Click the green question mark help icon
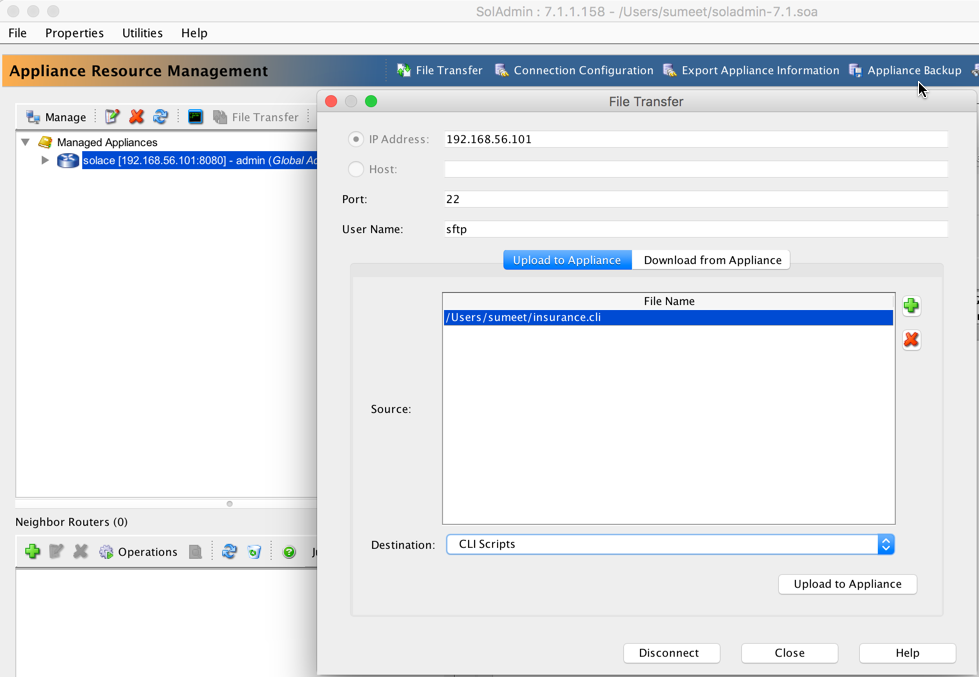Image resolution: width=979 pixels, height=677 pixels. click(x=289, y=552)
